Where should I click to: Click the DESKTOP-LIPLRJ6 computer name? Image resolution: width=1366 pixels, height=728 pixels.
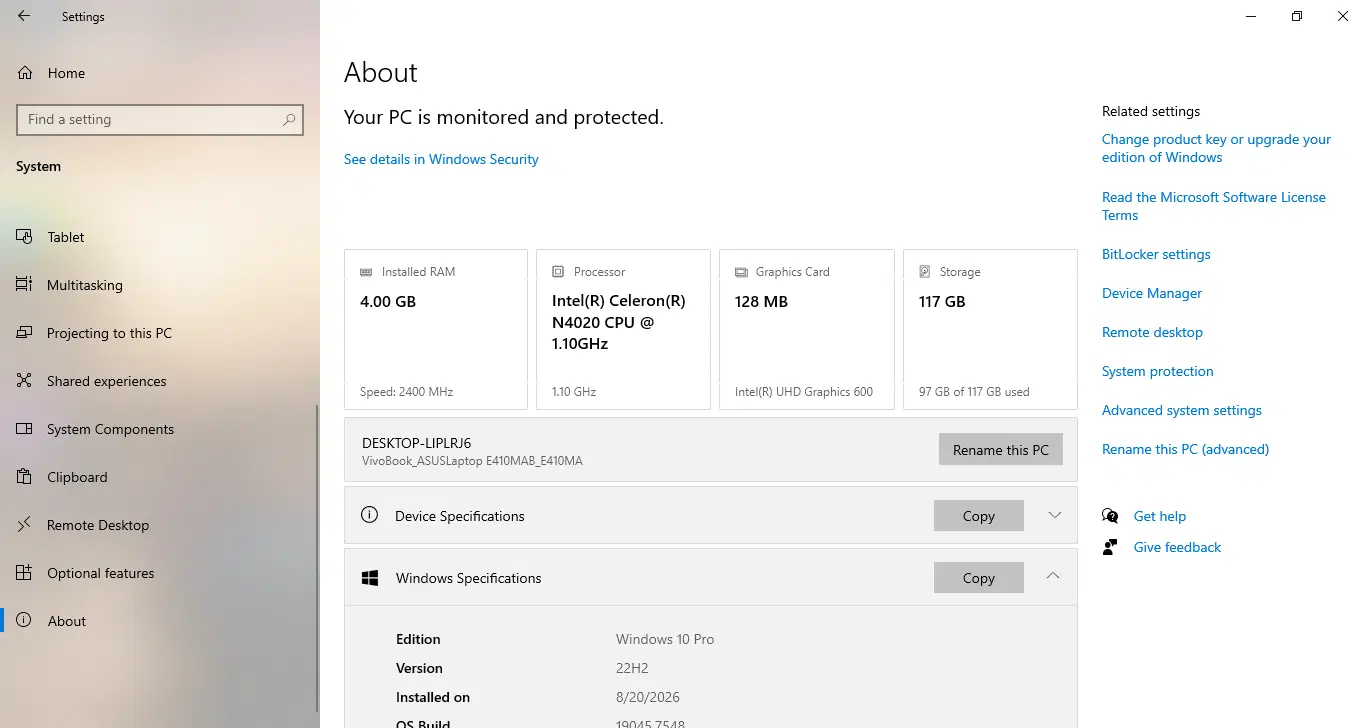click(416, 442)
